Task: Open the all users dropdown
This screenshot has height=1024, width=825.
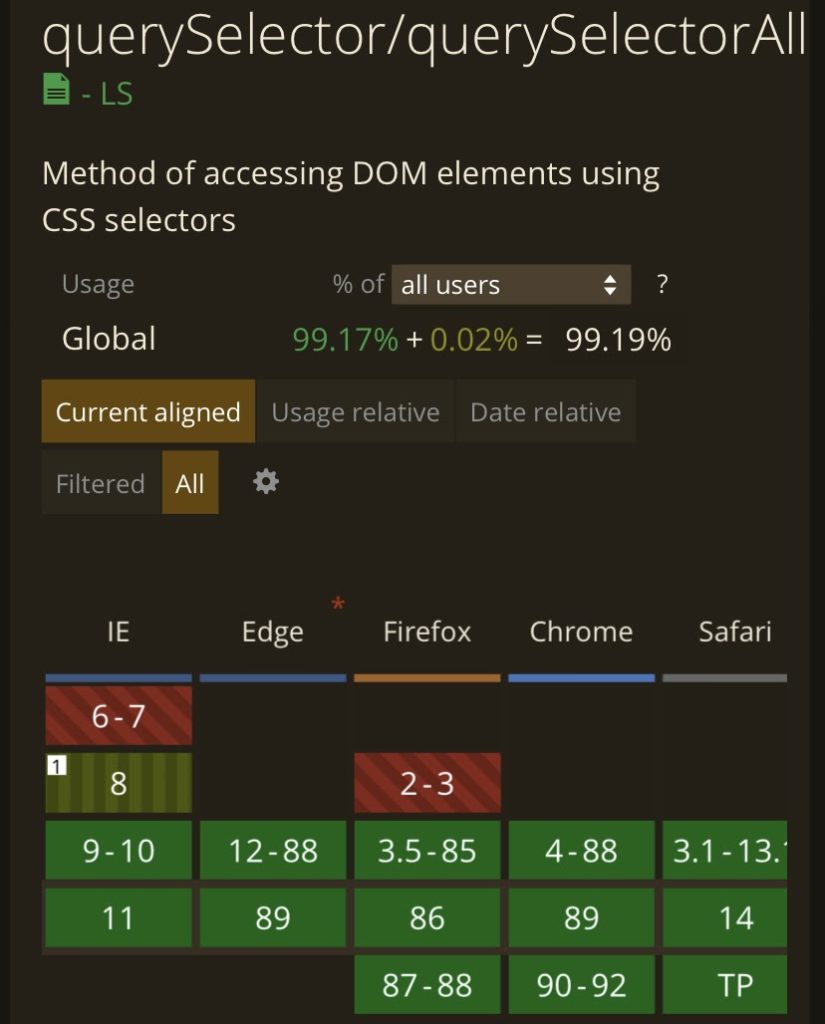Action: coord(511,285)
